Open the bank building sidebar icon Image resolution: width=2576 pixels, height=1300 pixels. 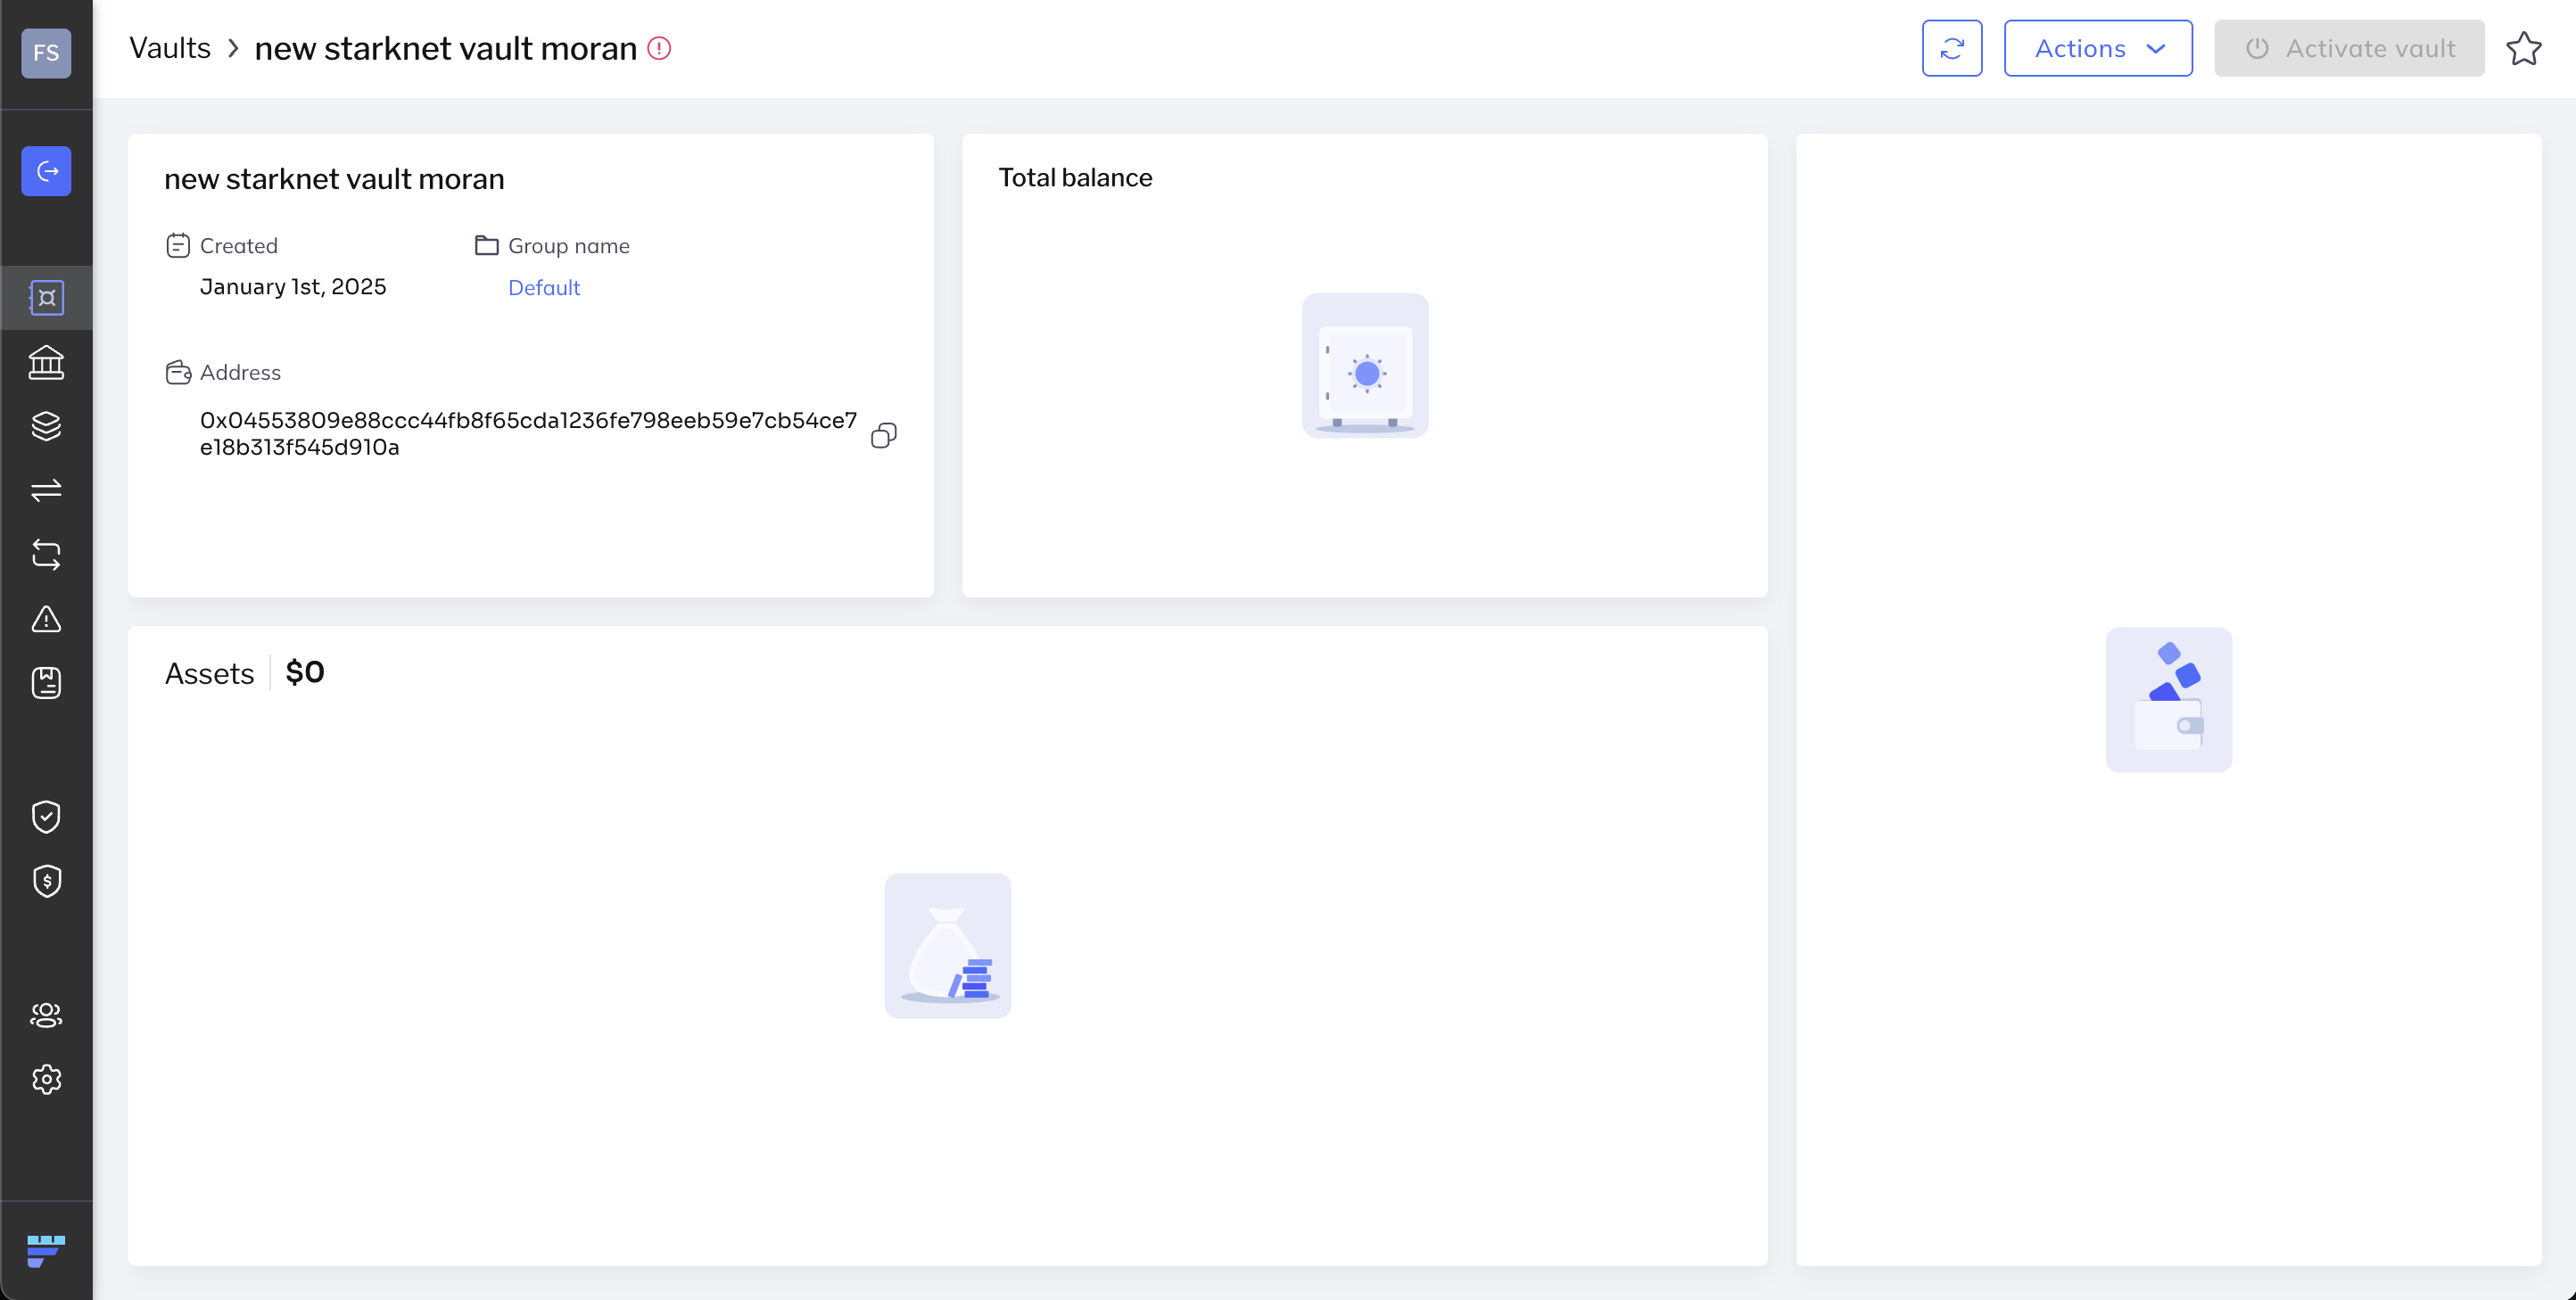click(x=46, y=362)
